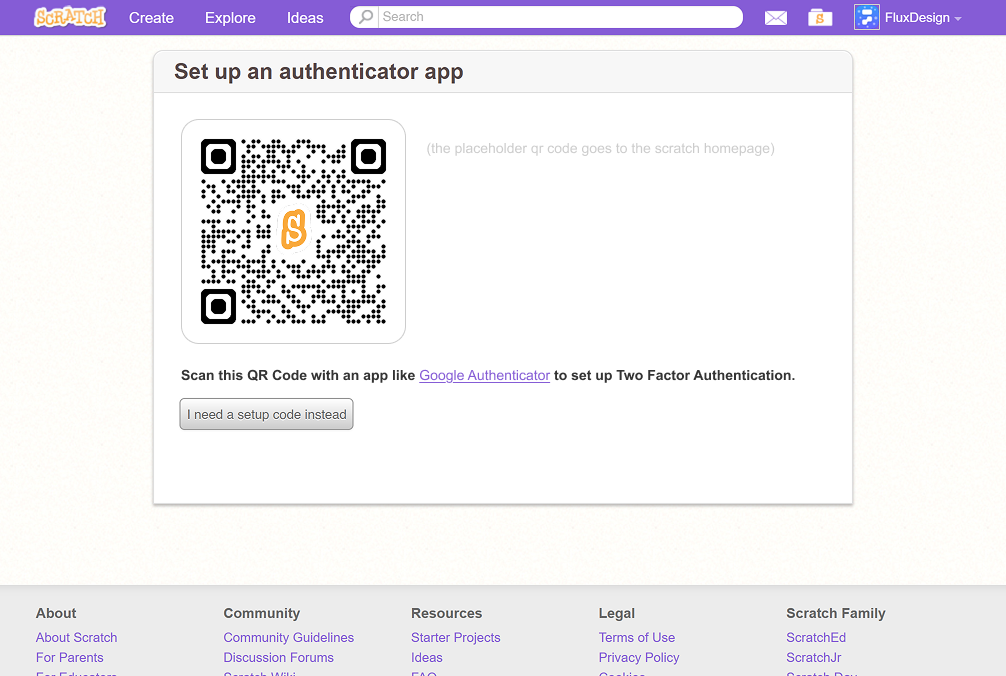Open the Messages envelope icon
Image resolution: width=1006 pixels, height=676 pixels.
776,18
